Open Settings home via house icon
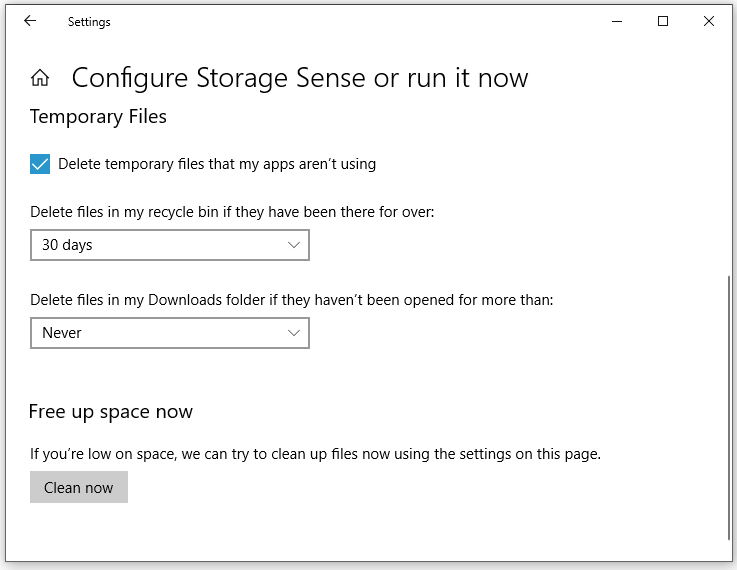 click(40, 78)
